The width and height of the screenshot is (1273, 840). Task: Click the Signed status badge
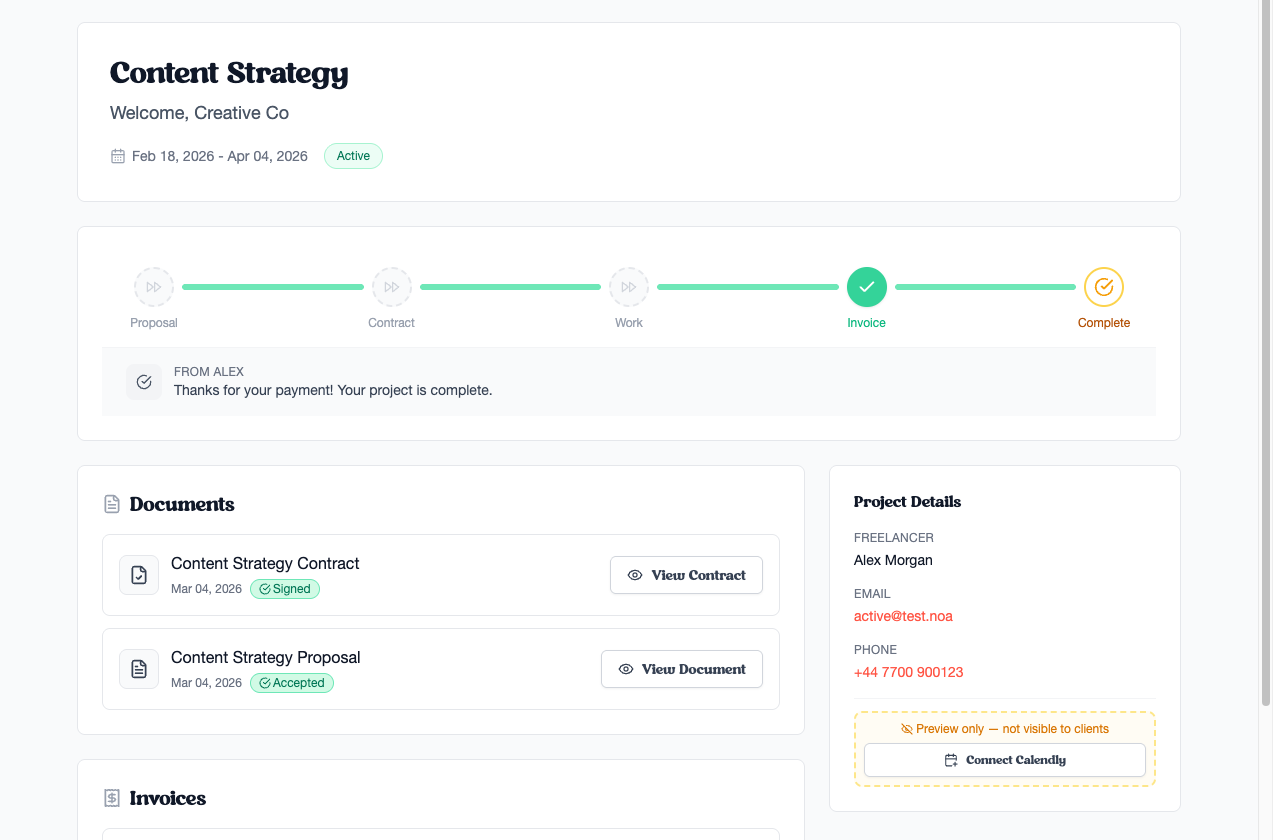click(x=285, y=589)
